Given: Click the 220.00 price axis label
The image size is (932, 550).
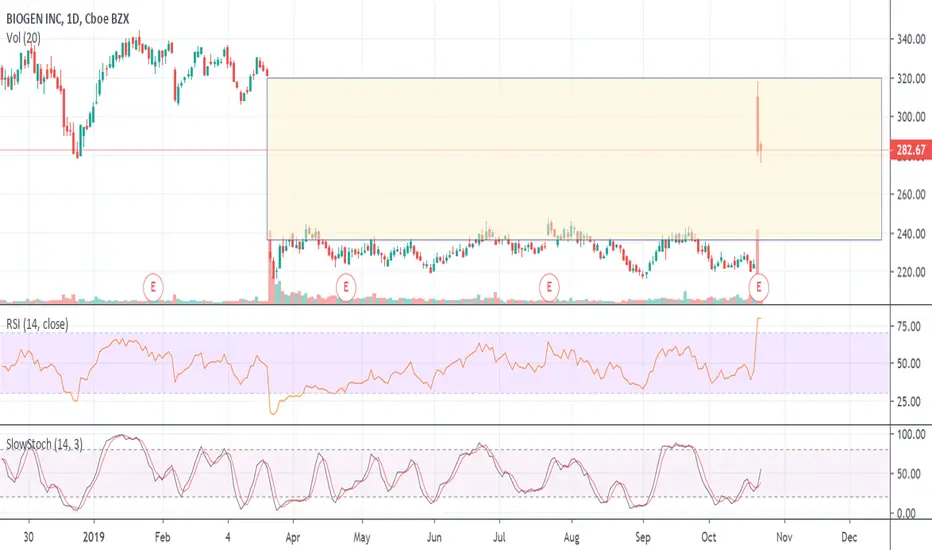Looking at the screenshot, I should 911,272.
